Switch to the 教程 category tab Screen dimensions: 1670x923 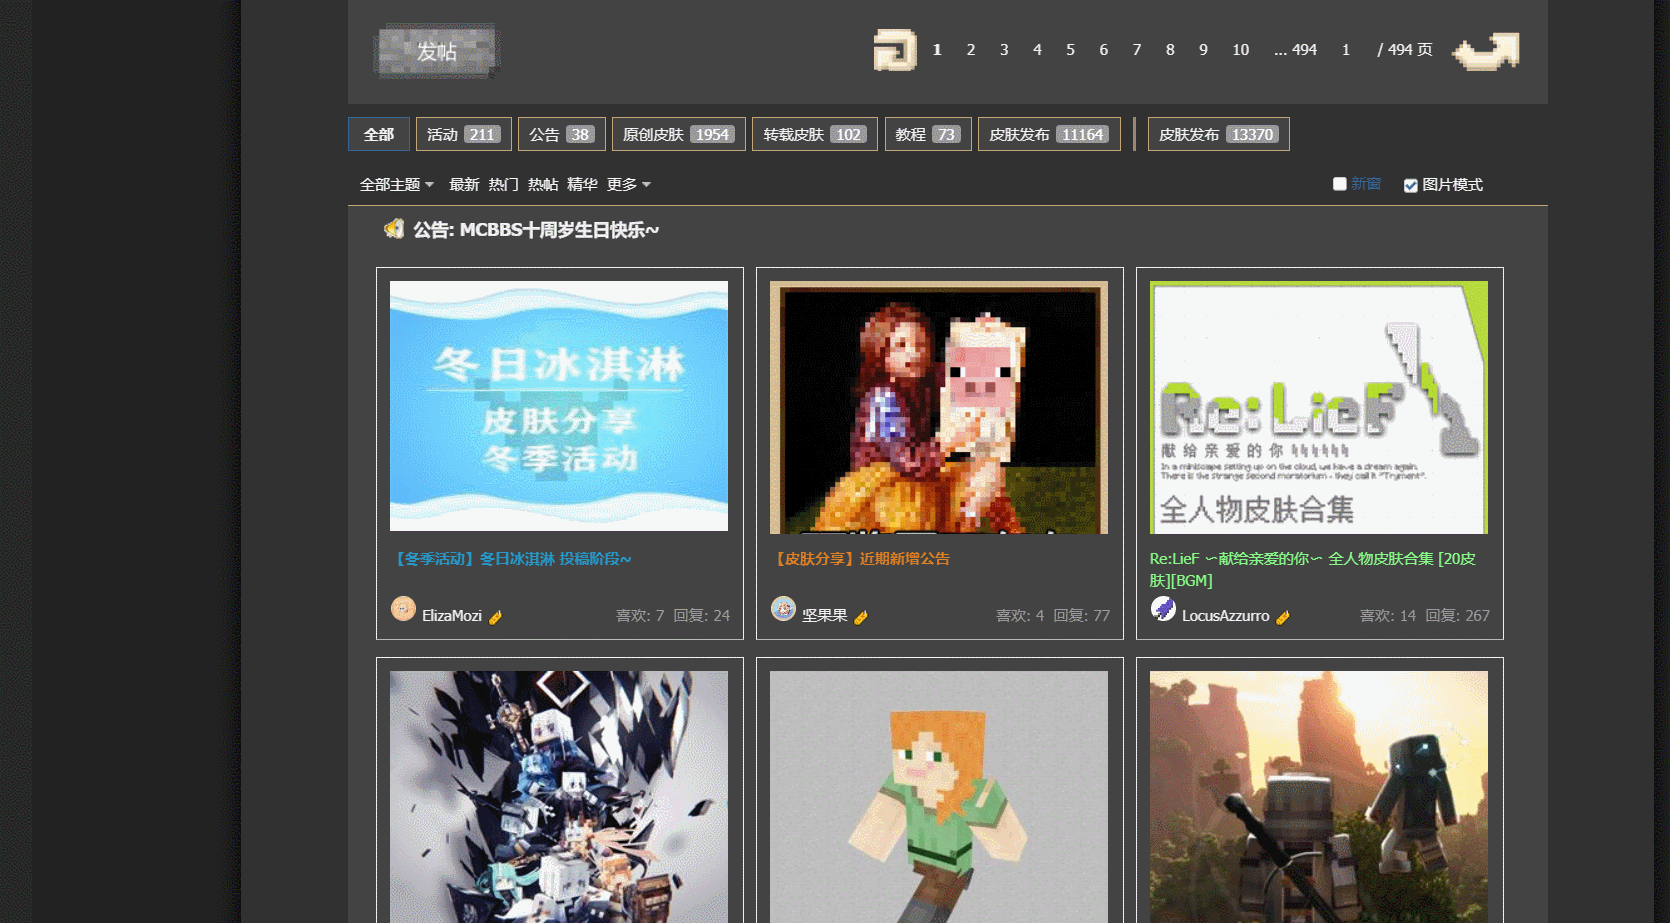tap(927, 134)
